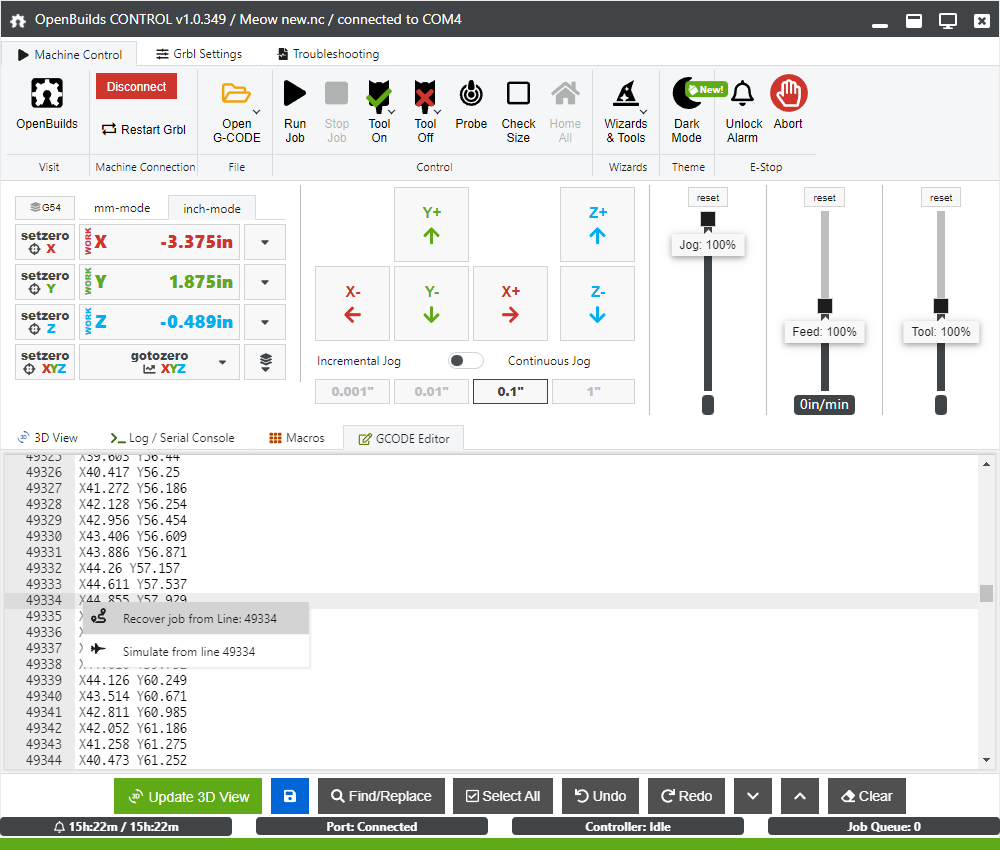Reset the Feed override slider
The height and width of the screenshot is (850, 1000).
(825, 198)
